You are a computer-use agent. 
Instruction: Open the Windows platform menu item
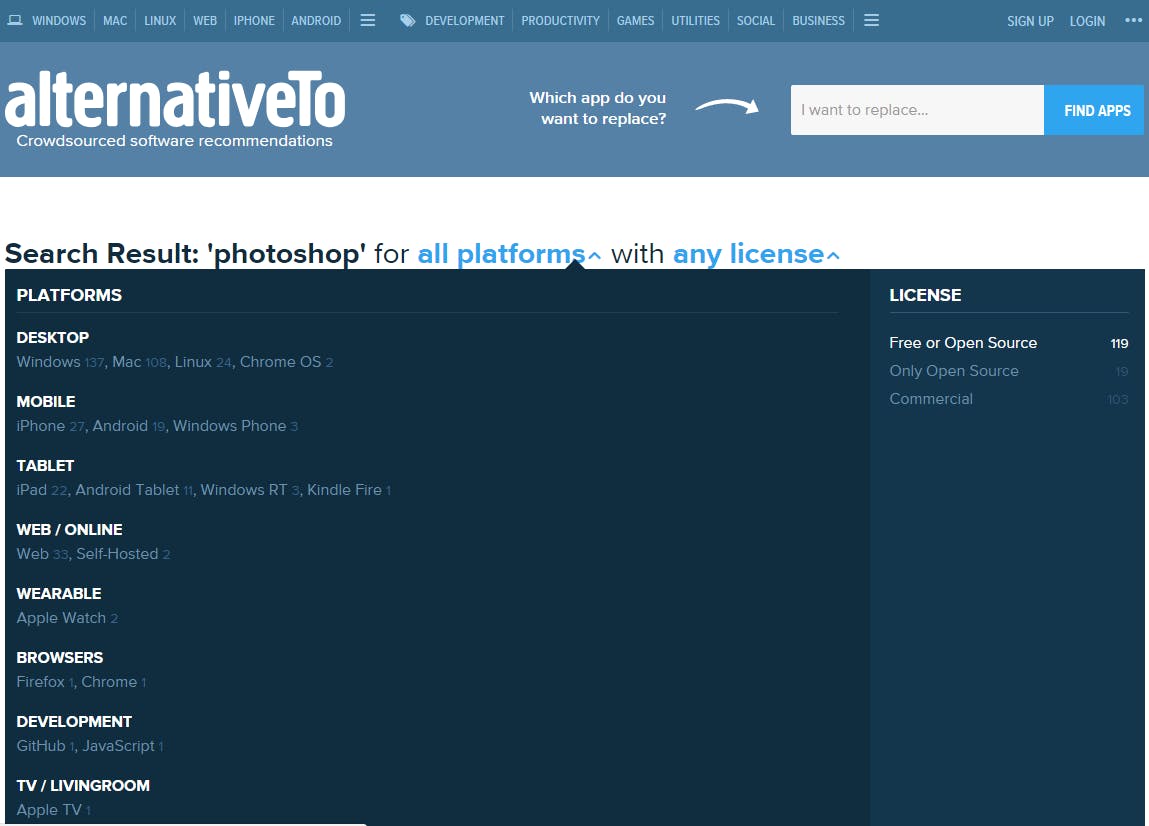click(x=59, y=21)
